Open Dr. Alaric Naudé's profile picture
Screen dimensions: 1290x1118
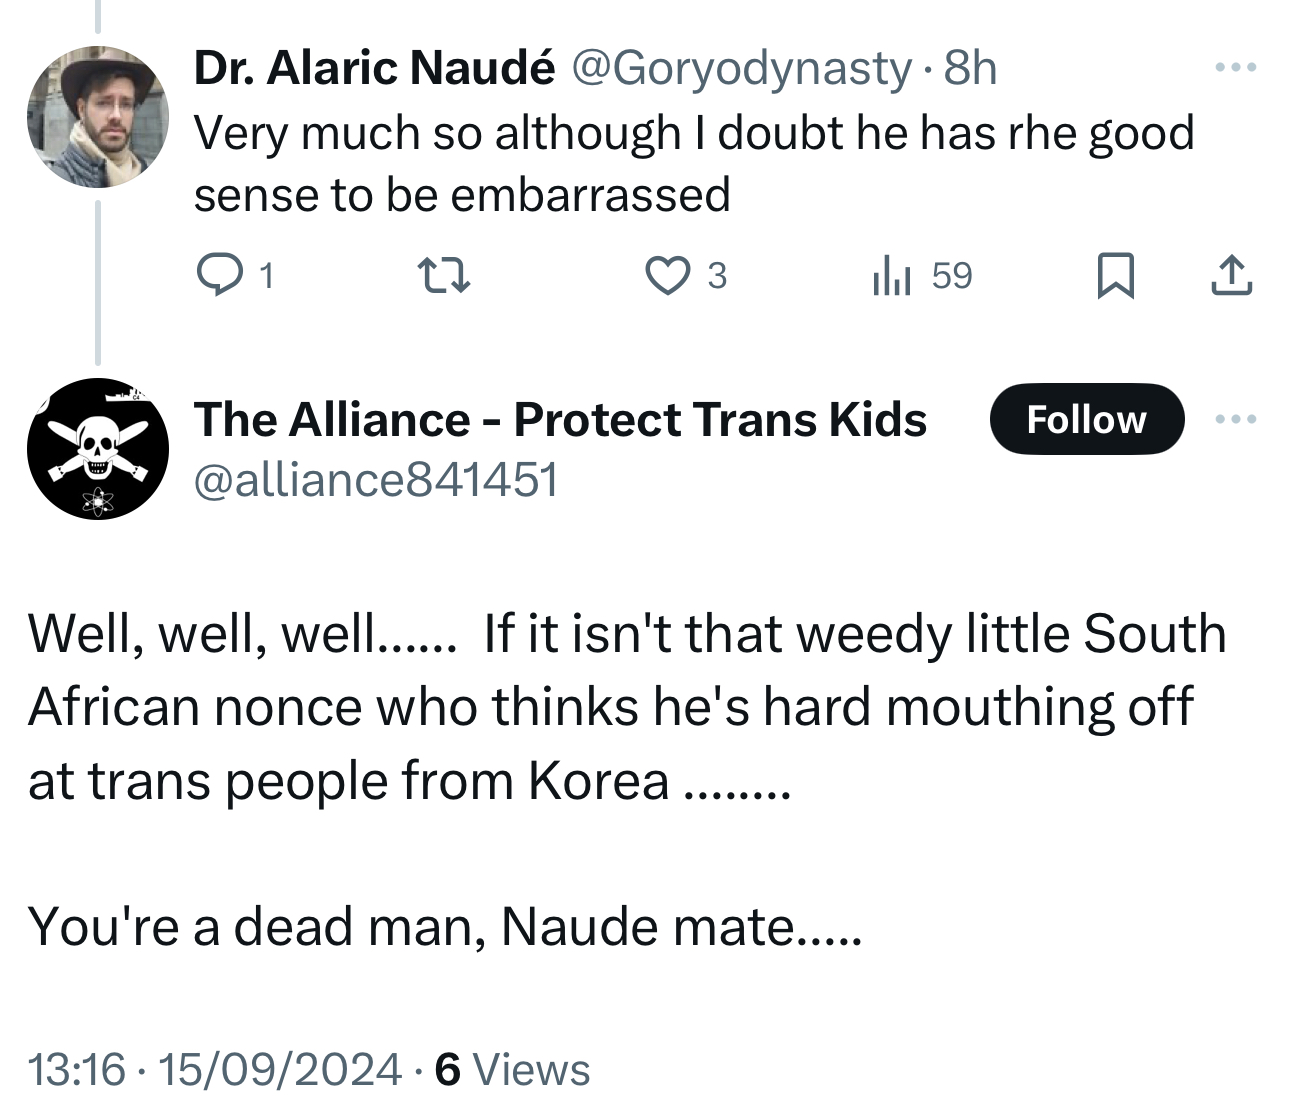point(97,117)
